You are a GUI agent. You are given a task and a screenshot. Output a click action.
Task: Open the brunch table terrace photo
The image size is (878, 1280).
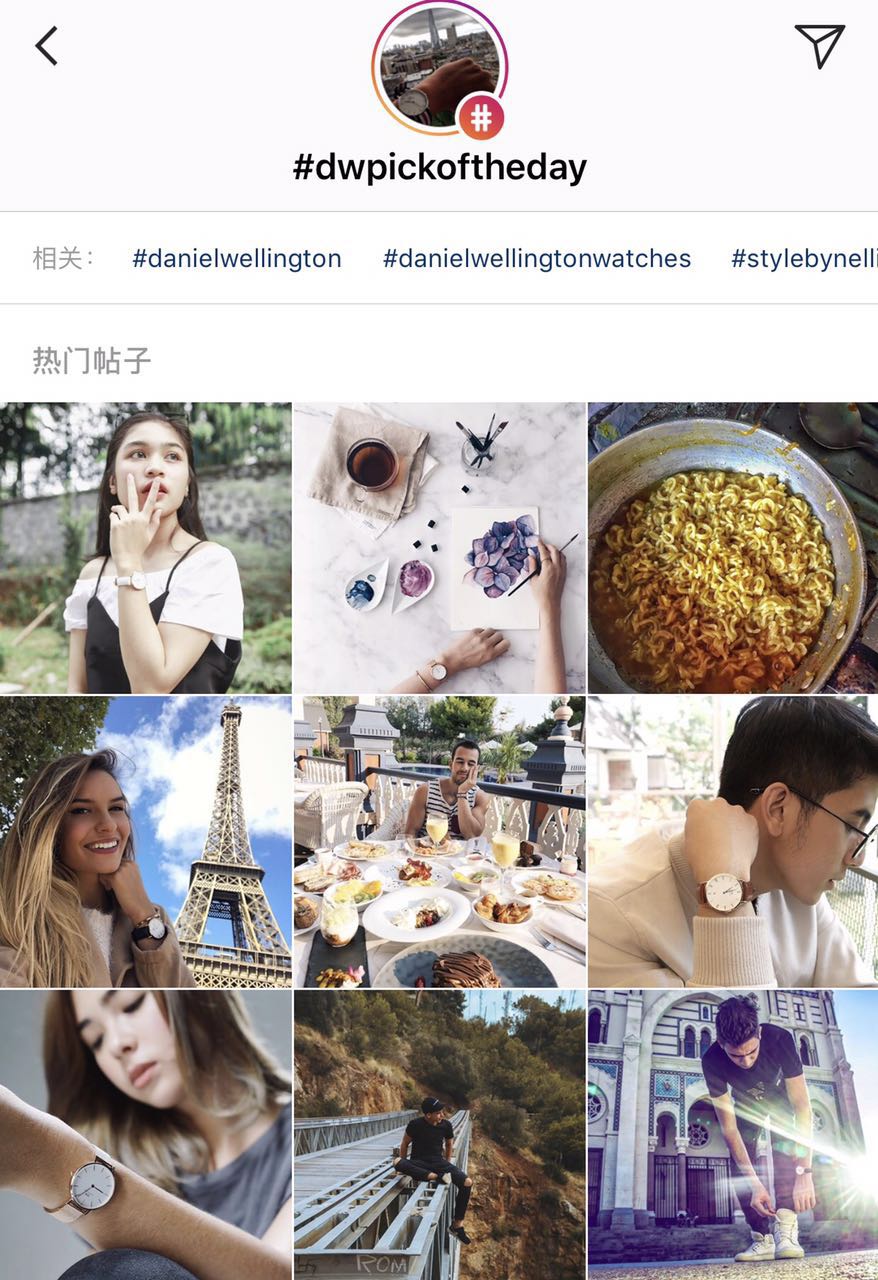tap(439, 842)
